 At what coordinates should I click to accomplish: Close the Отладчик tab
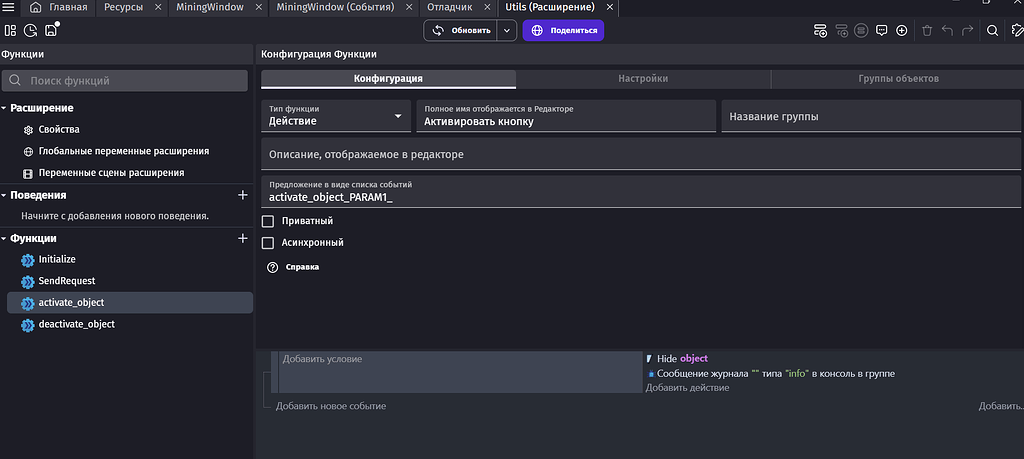(x=487, y=7)
